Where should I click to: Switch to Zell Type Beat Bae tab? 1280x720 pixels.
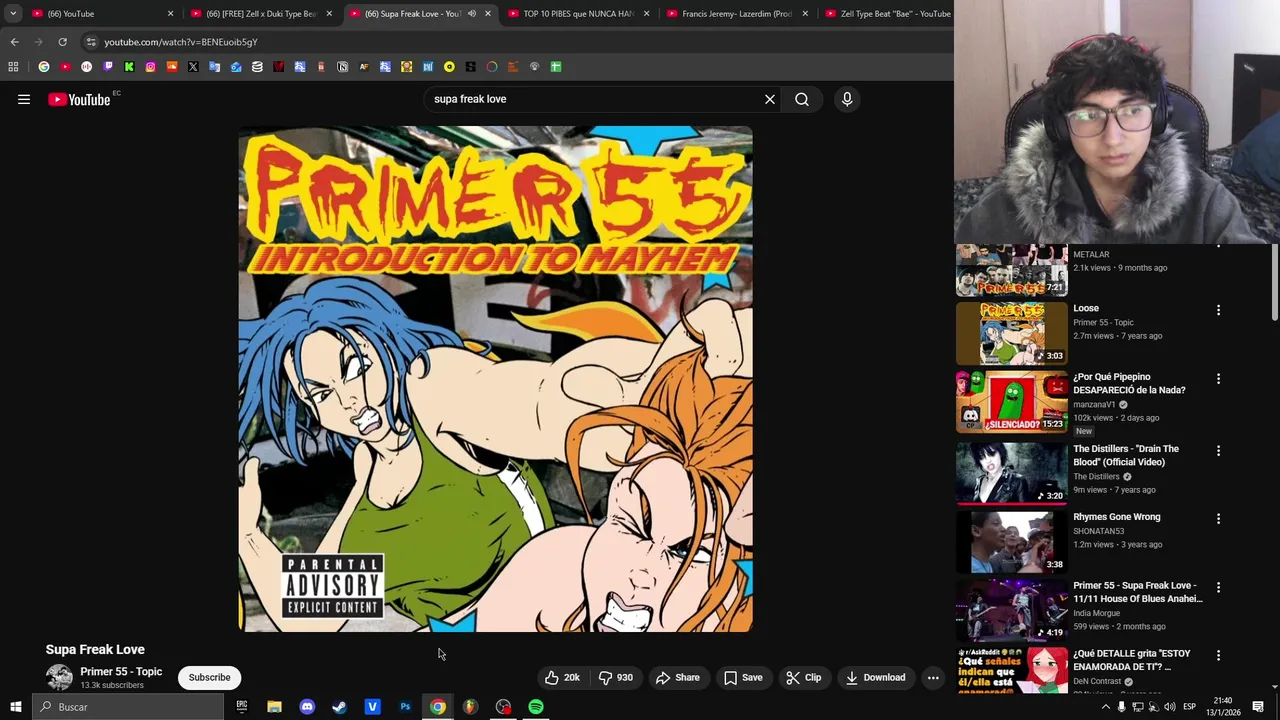[x=886, y=13]
